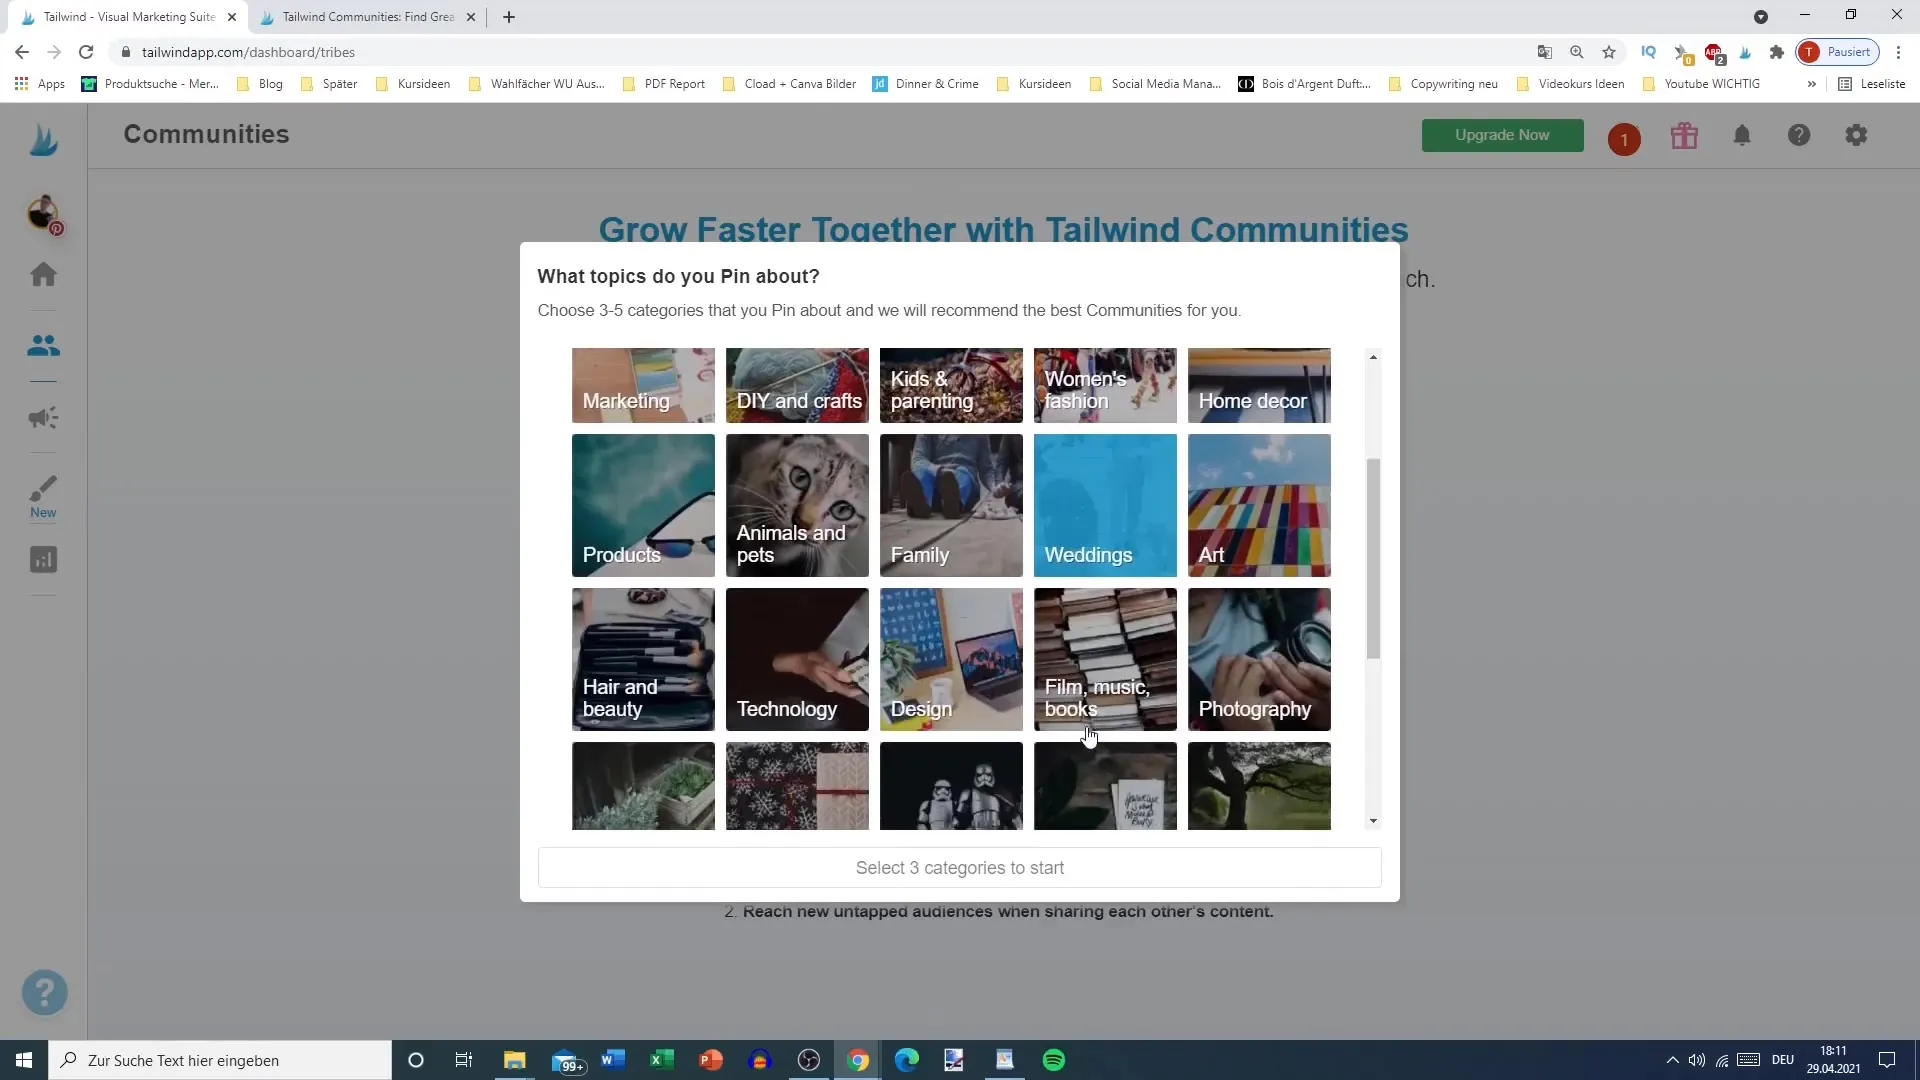This screenshot has height=1080, width=1920.
Task: Reload the page with refresh icon
Action: [x=86, y=52]
